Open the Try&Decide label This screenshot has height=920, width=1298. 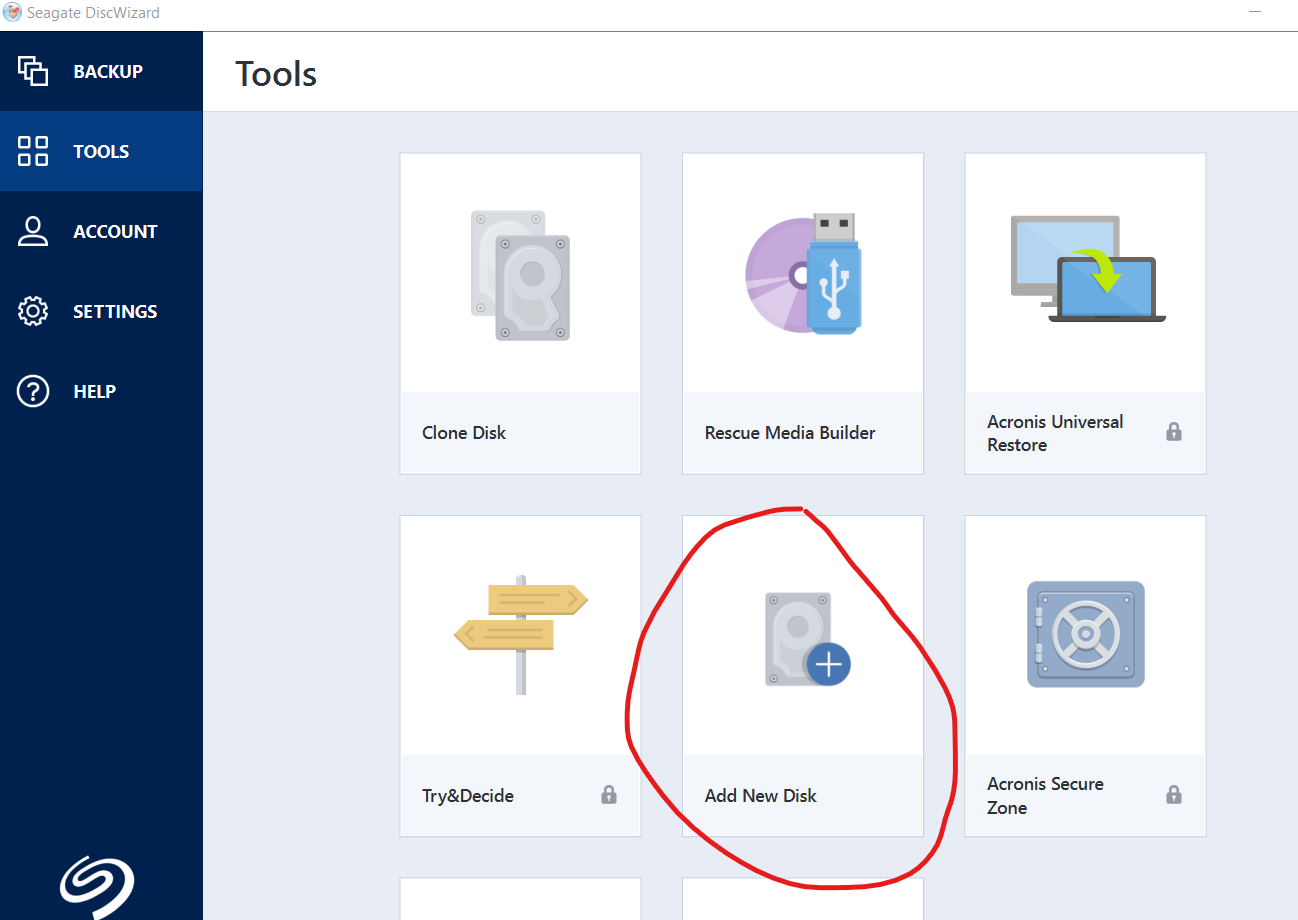[x=468, y=796]
